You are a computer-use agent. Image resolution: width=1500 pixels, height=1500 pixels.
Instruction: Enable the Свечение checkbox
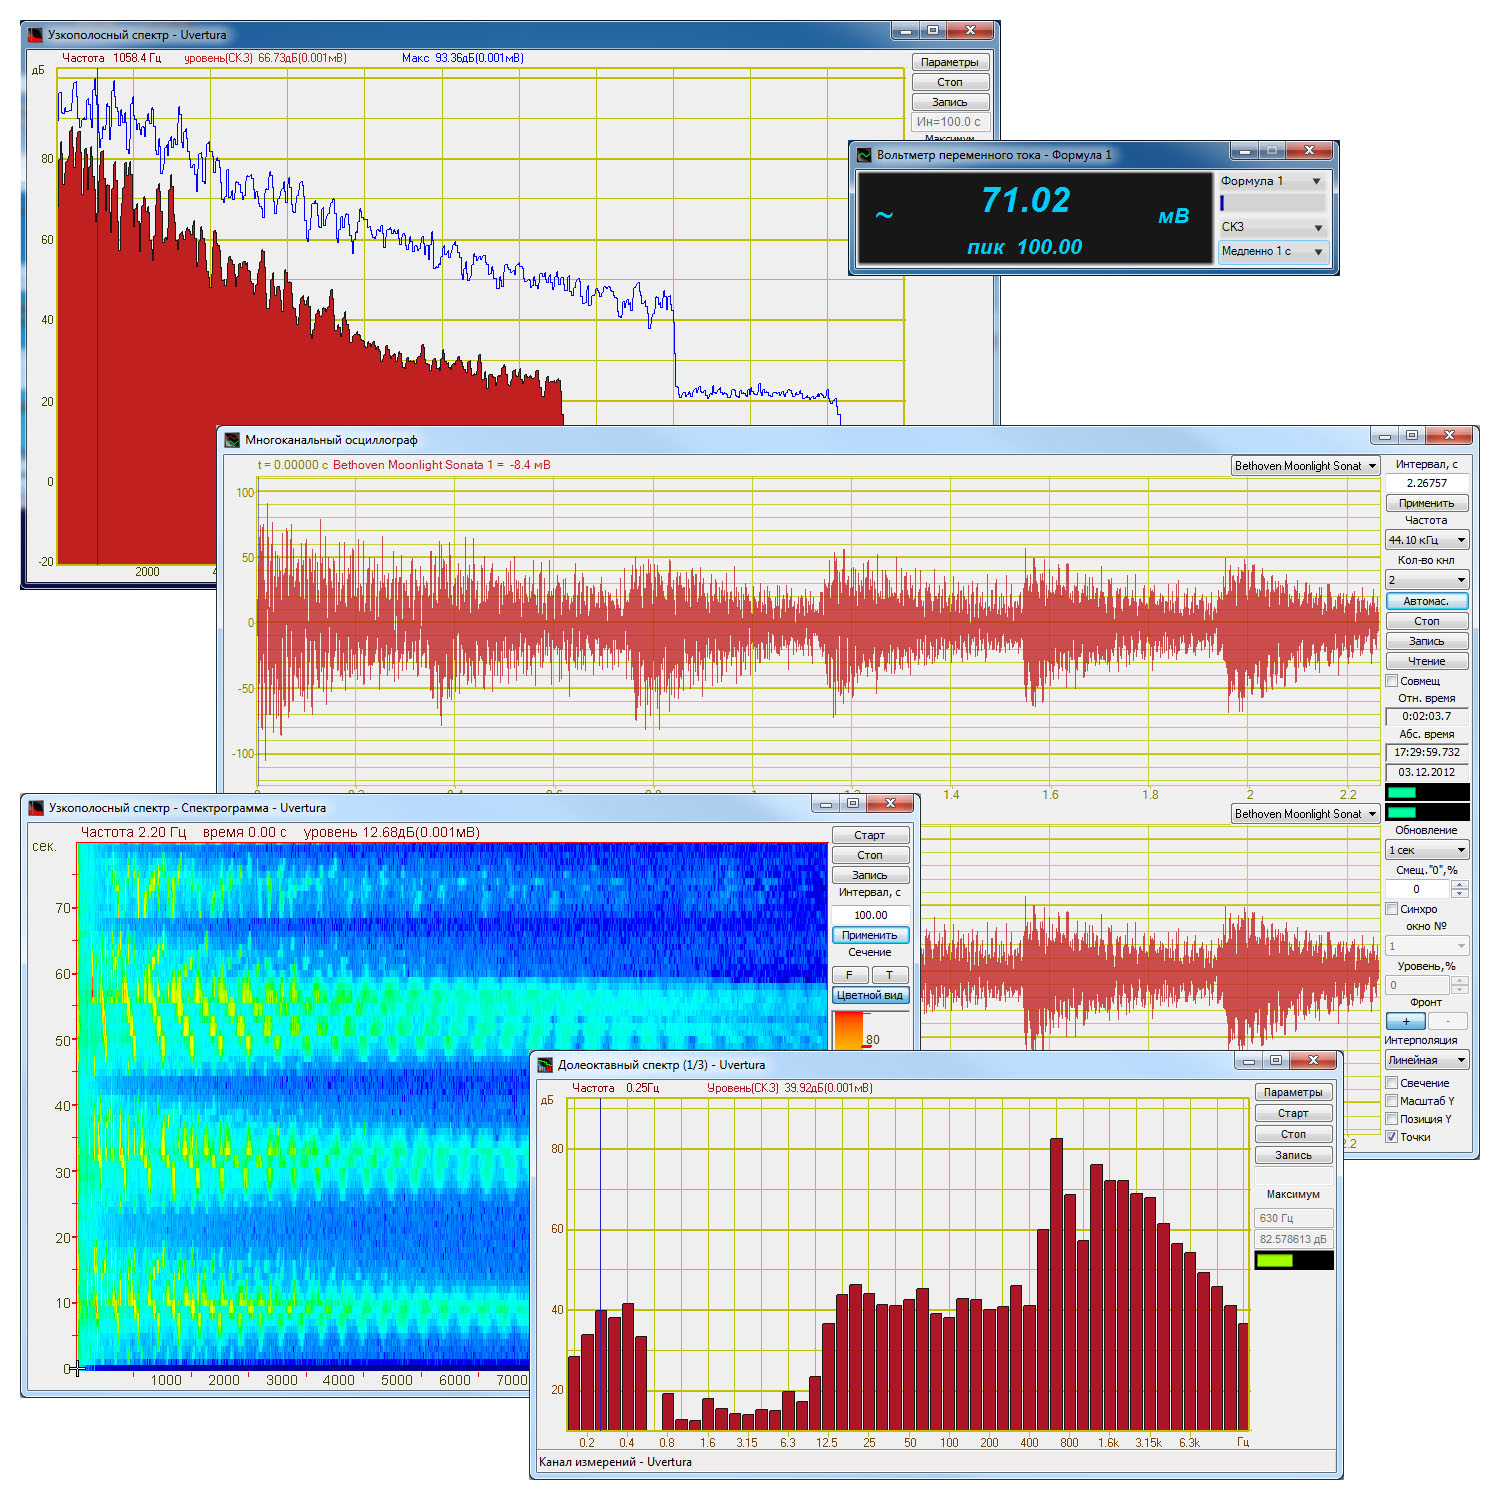[x=1391, y=1083]
